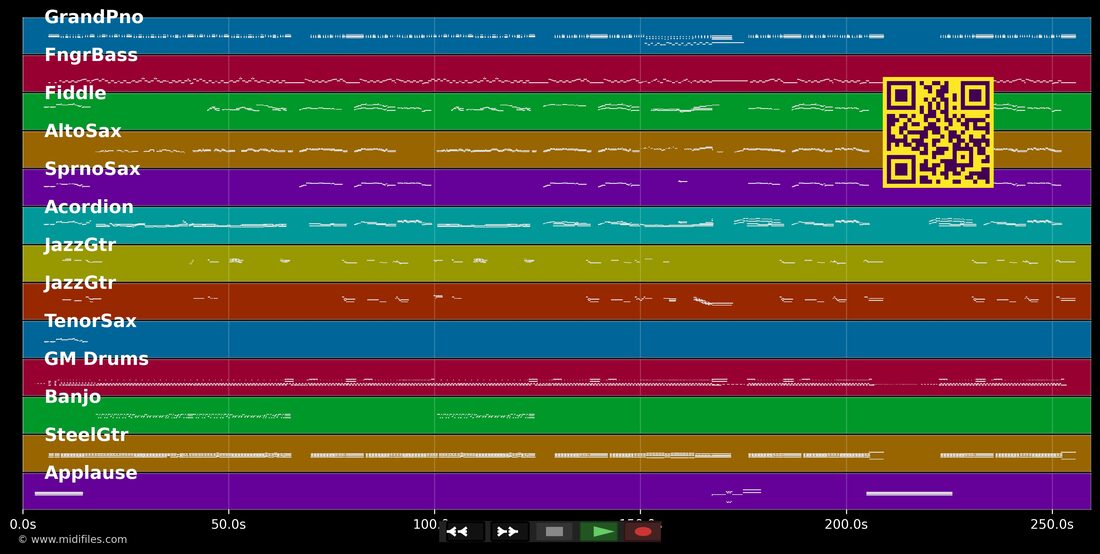
Task: Start recording with the red record button
Action: 643,532
